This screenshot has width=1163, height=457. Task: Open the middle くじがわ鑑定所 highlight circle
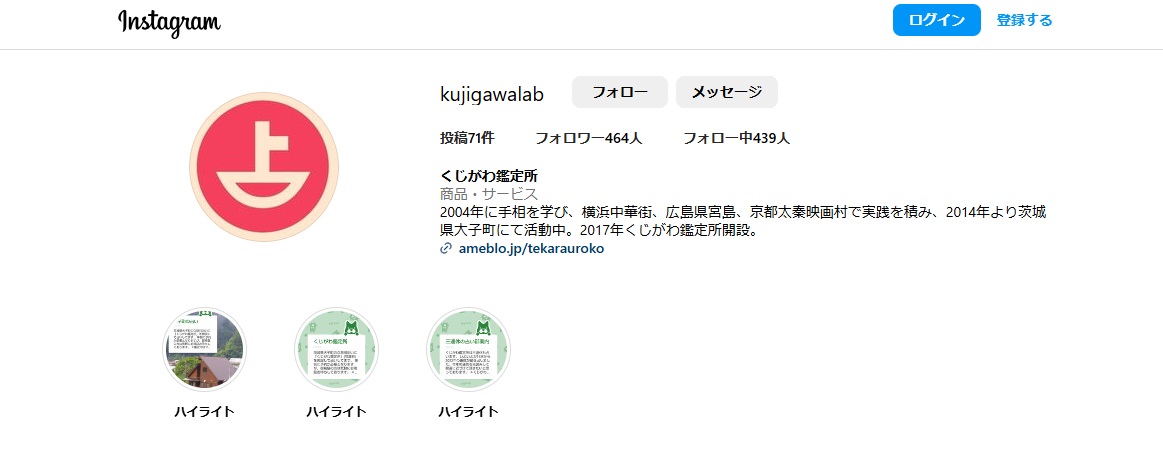click(x=336, y=349)
